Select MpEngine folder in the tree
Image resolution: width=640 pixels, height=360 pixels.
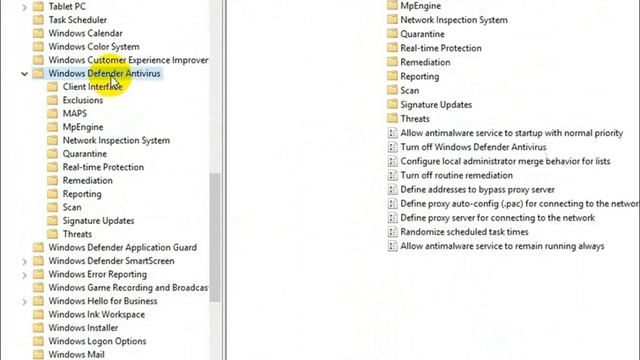point(83,127)
